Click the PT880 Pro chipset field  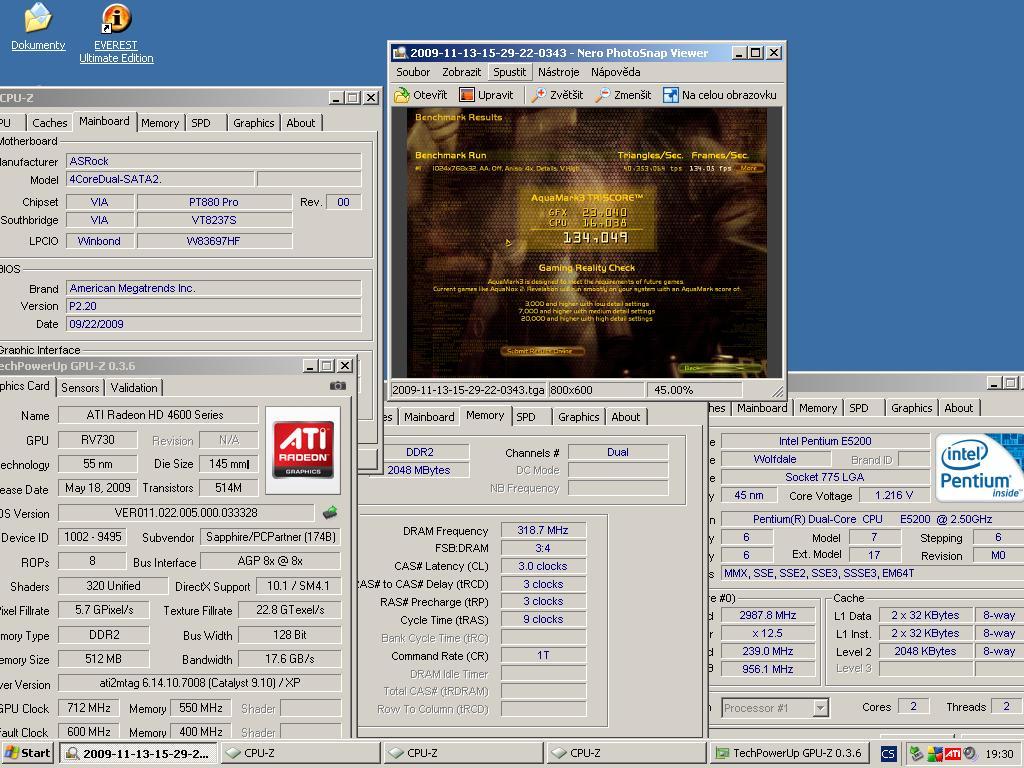point(214,202)
